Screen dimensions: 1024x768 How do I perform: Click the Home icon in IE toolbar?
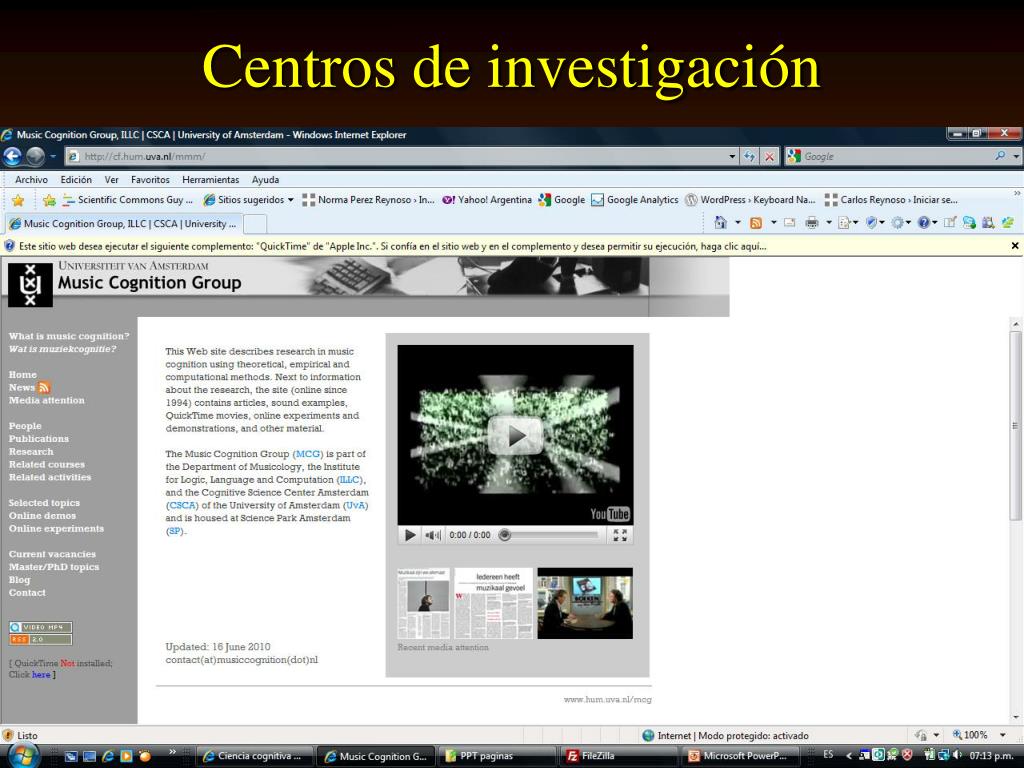click(720, 223)
